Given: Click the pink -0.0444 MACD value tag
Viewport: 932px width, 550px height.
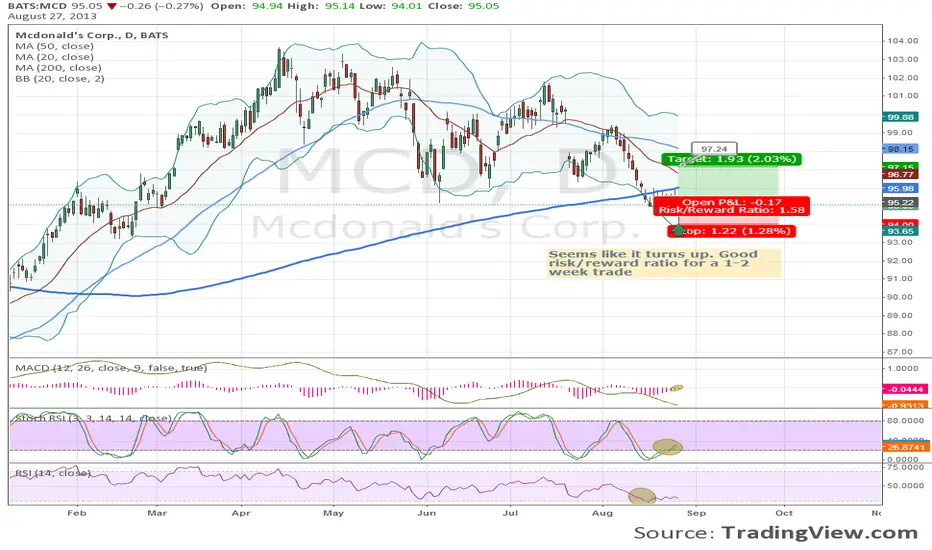Looking at the screenshot, I should coord(905,389).
